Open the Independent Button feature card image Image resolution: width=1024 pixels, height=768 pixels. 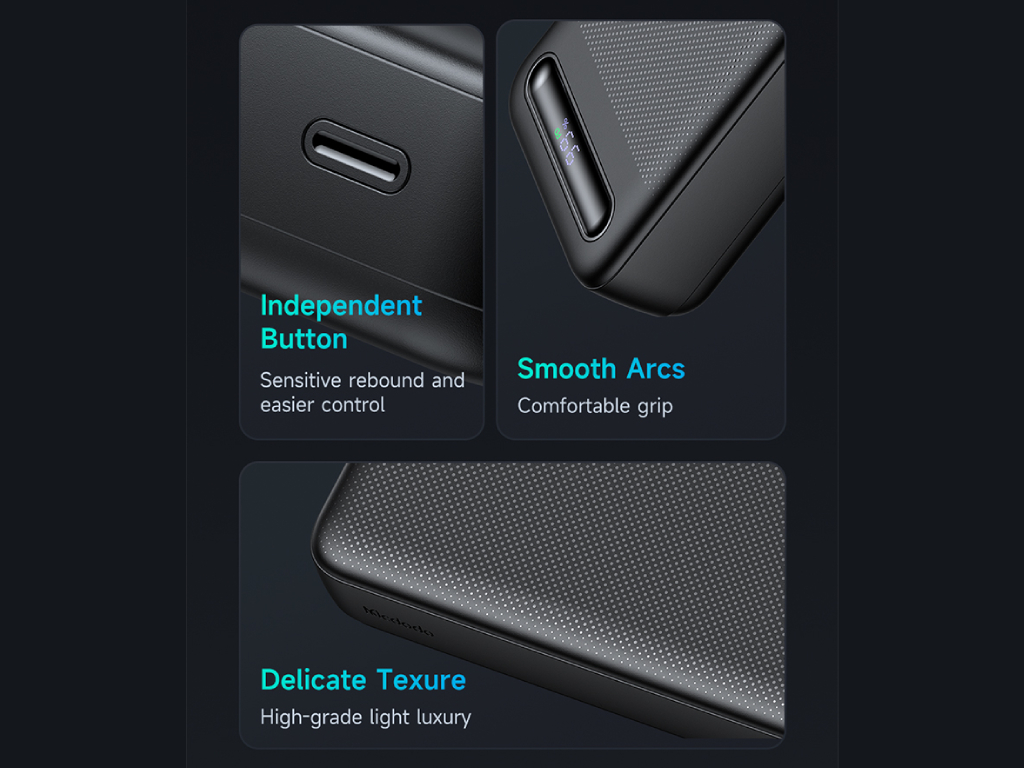tap(362, 231)
